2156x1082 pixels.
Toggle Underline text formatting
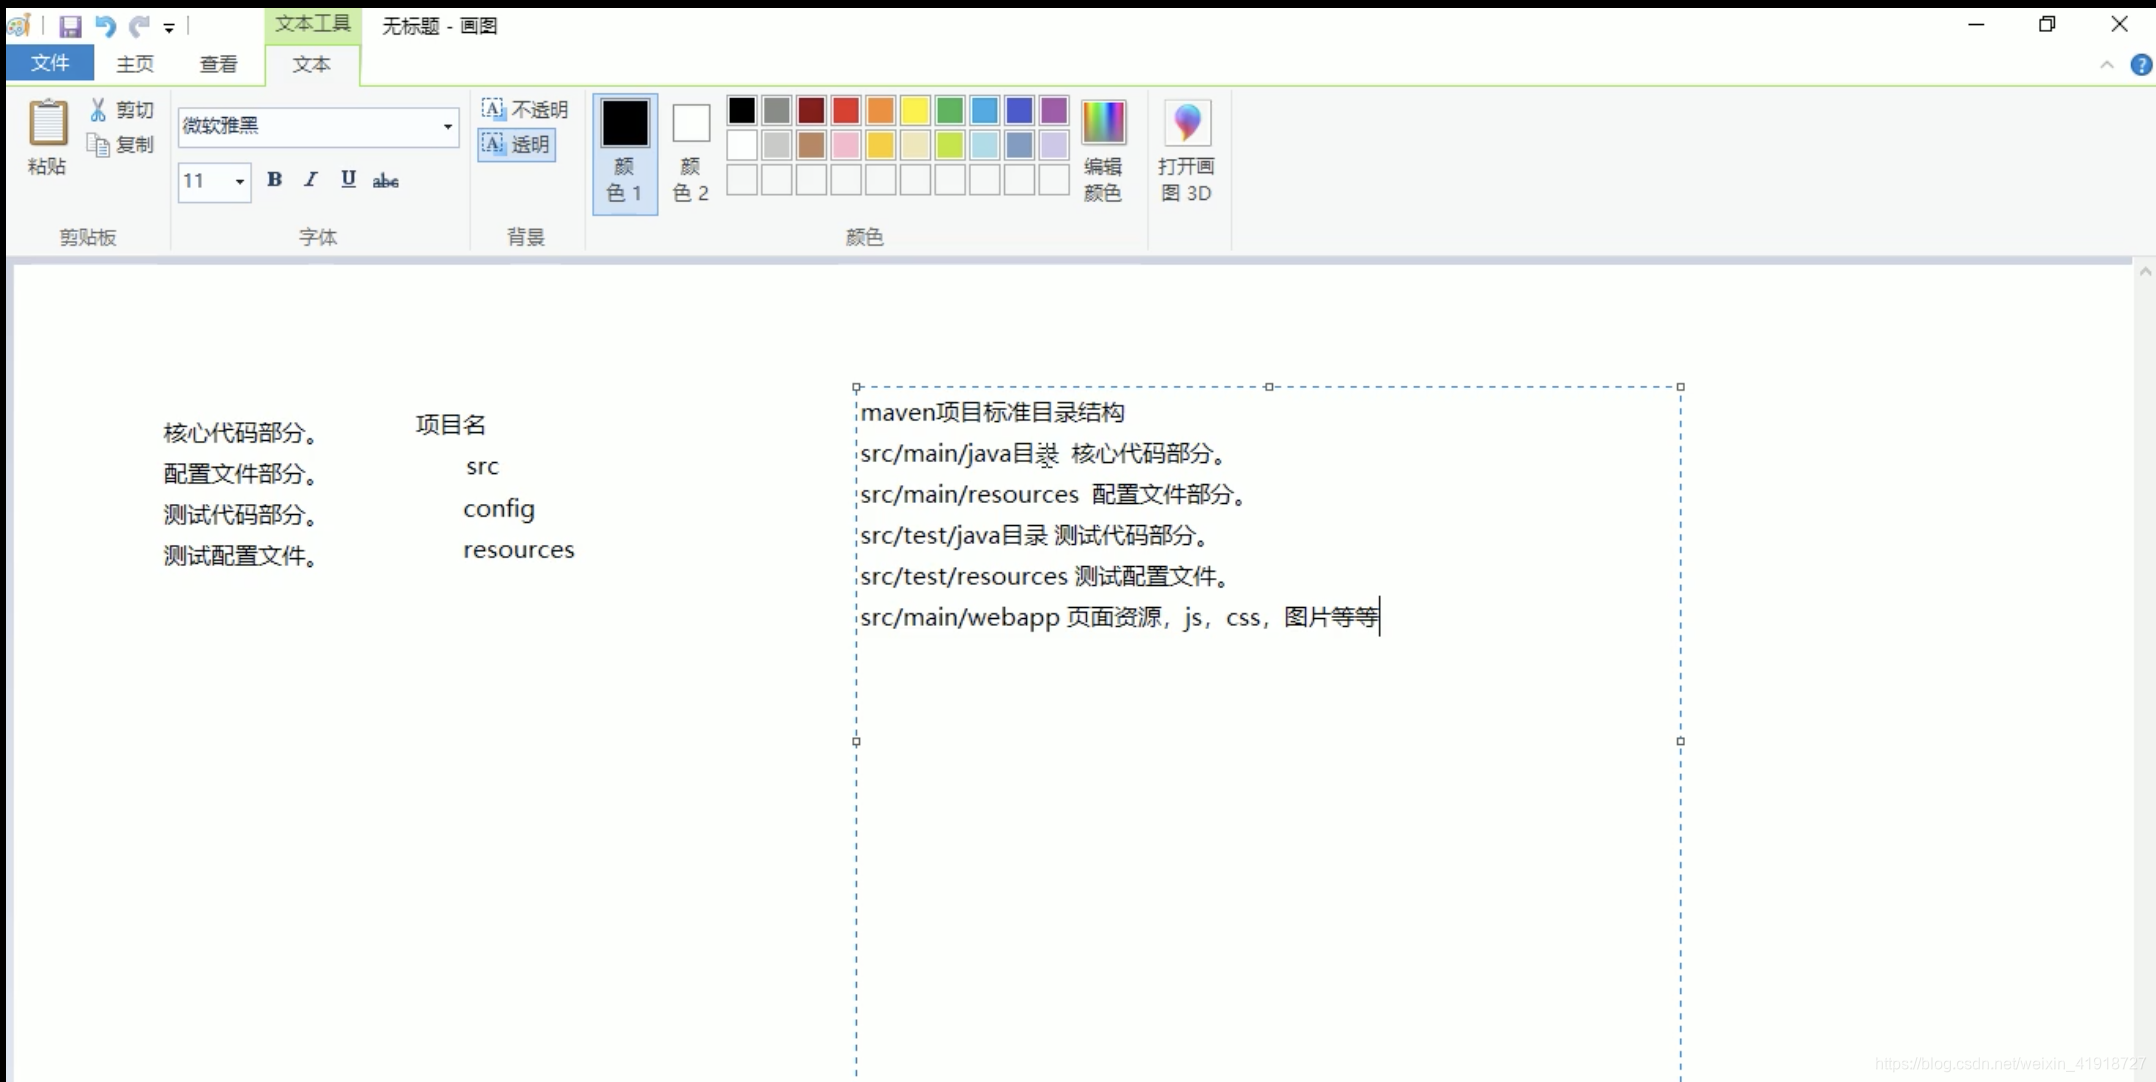348,180
